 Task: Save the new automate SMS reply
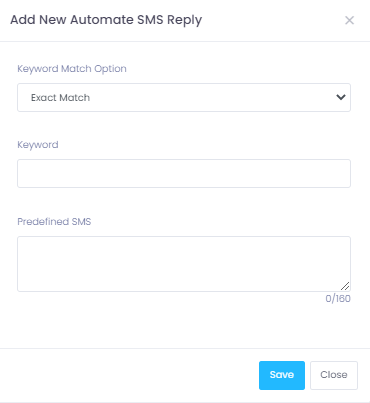click(282, 375)
